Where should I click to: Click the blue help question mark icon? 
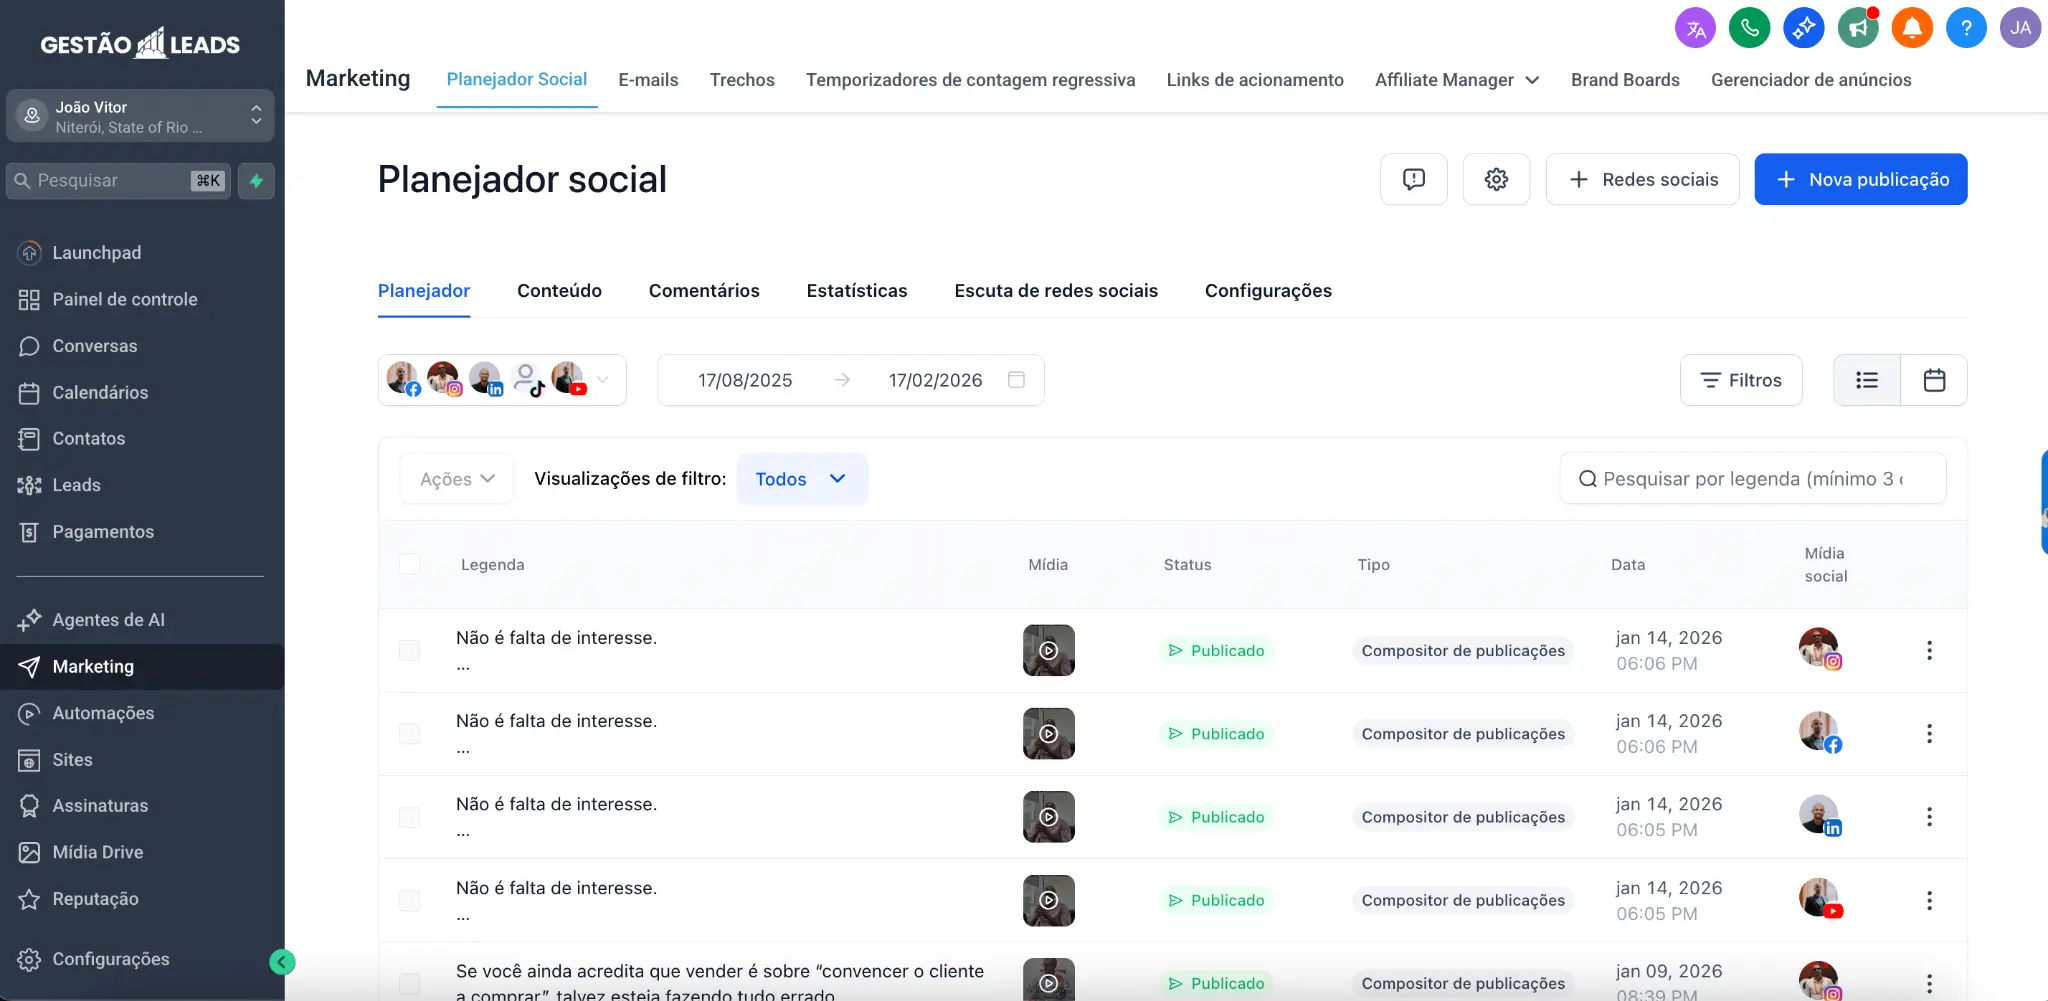(1965, 28)
